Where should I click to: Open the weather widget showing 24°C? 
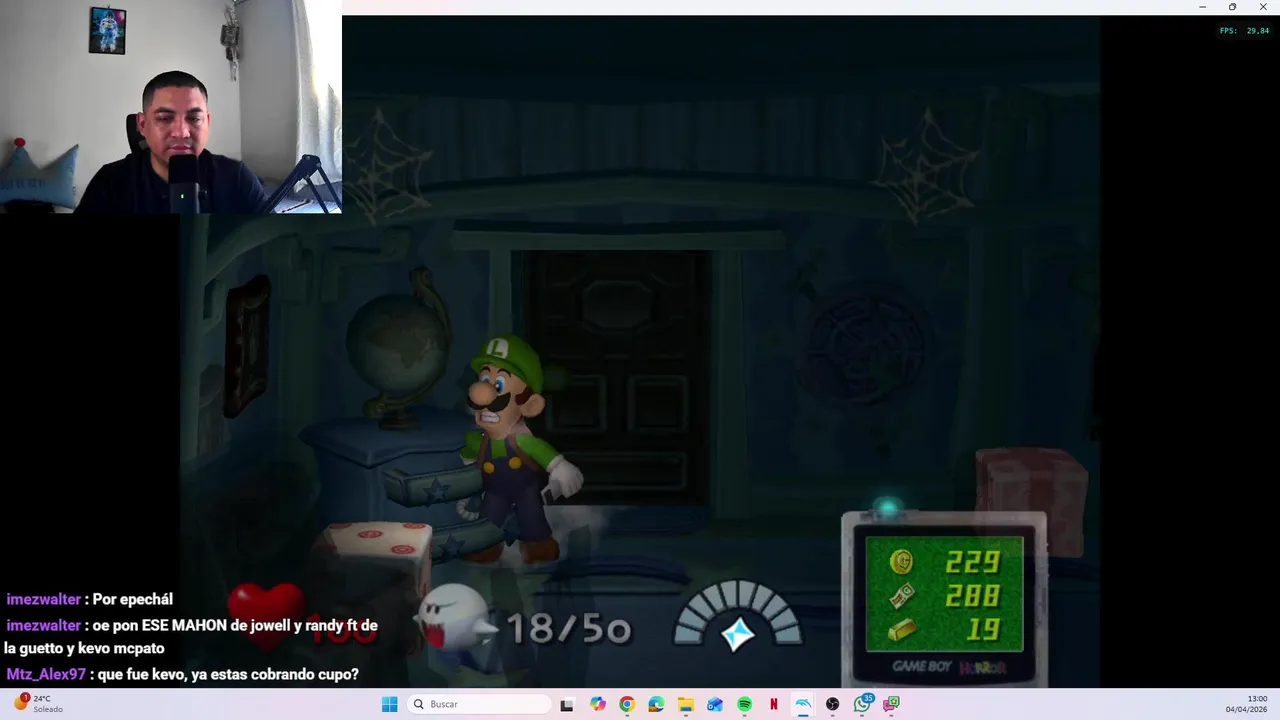pos(40,703)
